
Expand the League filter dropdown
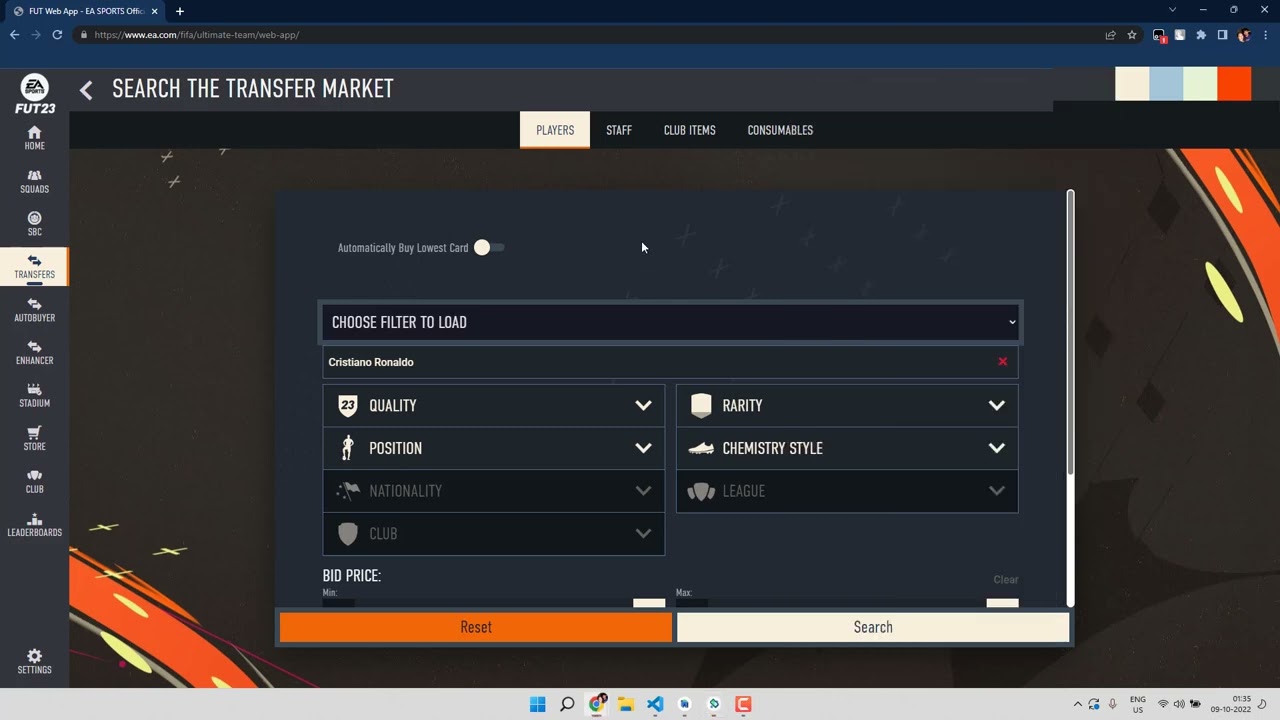[847, 491]
